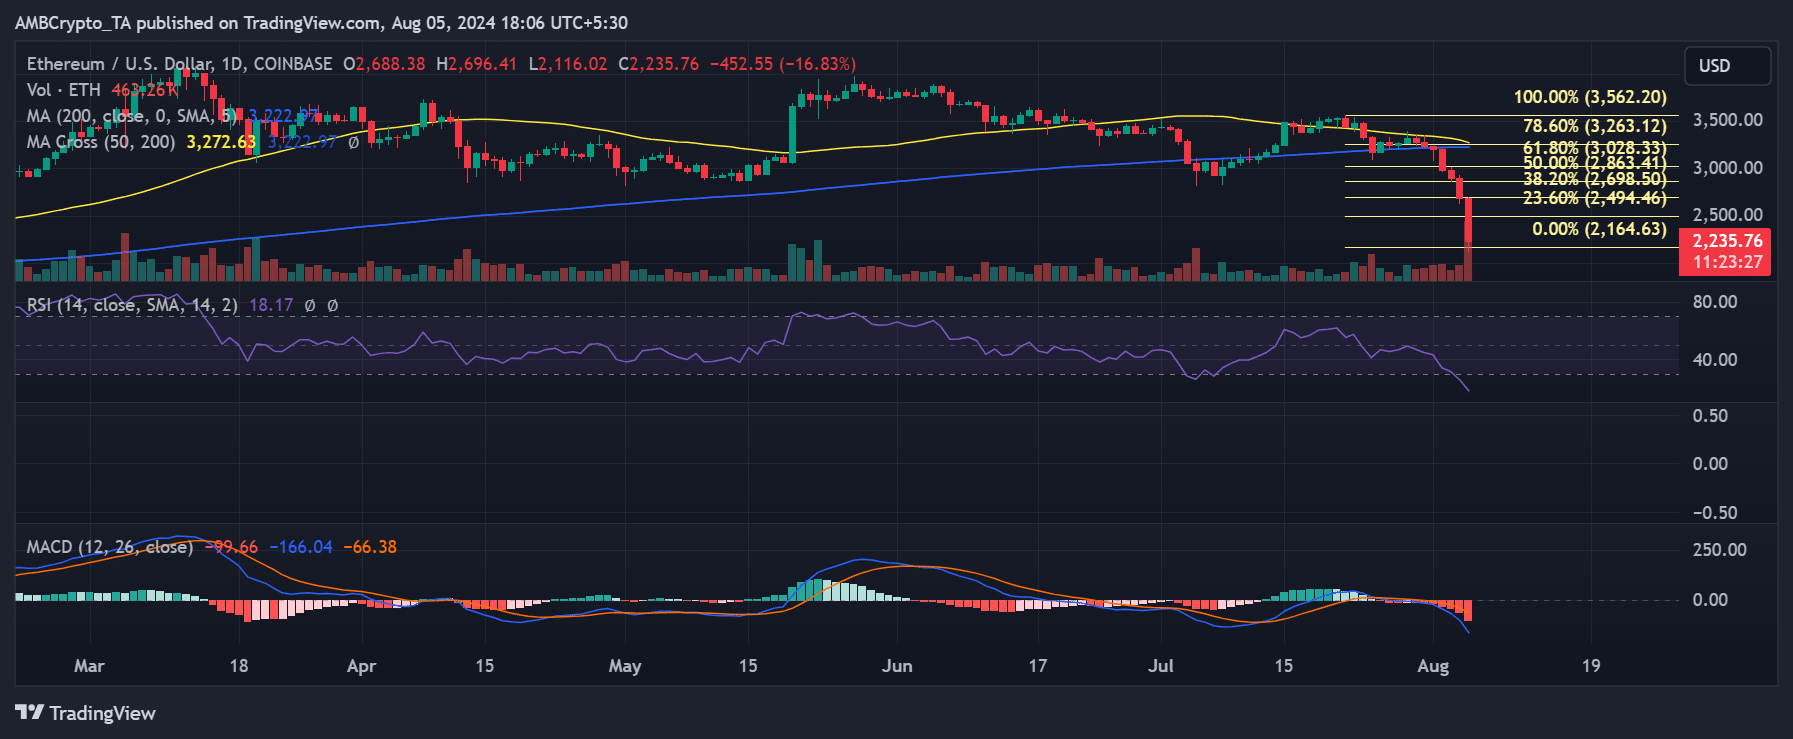Open the USD currency selector
The width and height of the screenshot is (1793, 739).
point(1728,66)
